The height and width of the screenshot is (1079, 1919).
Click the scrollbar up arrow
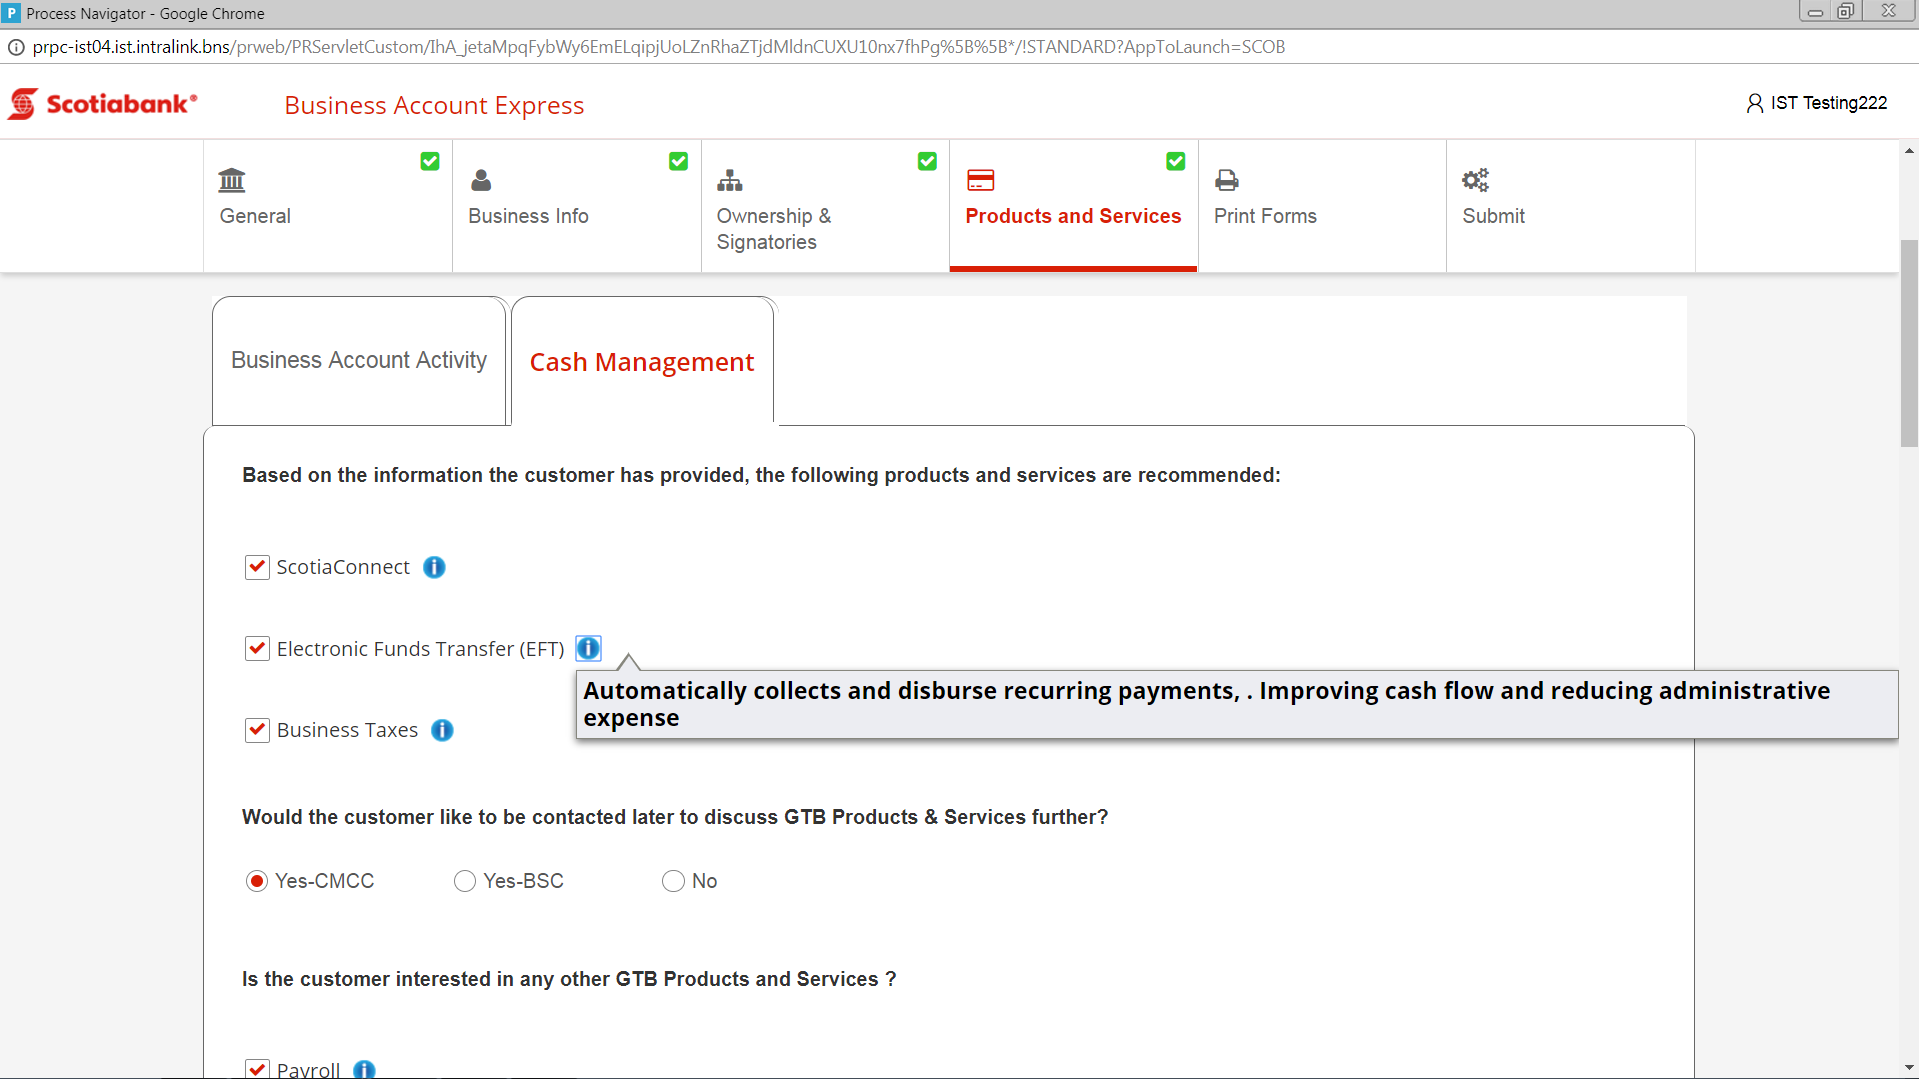pyautogui.click(x=1909, y=151)
